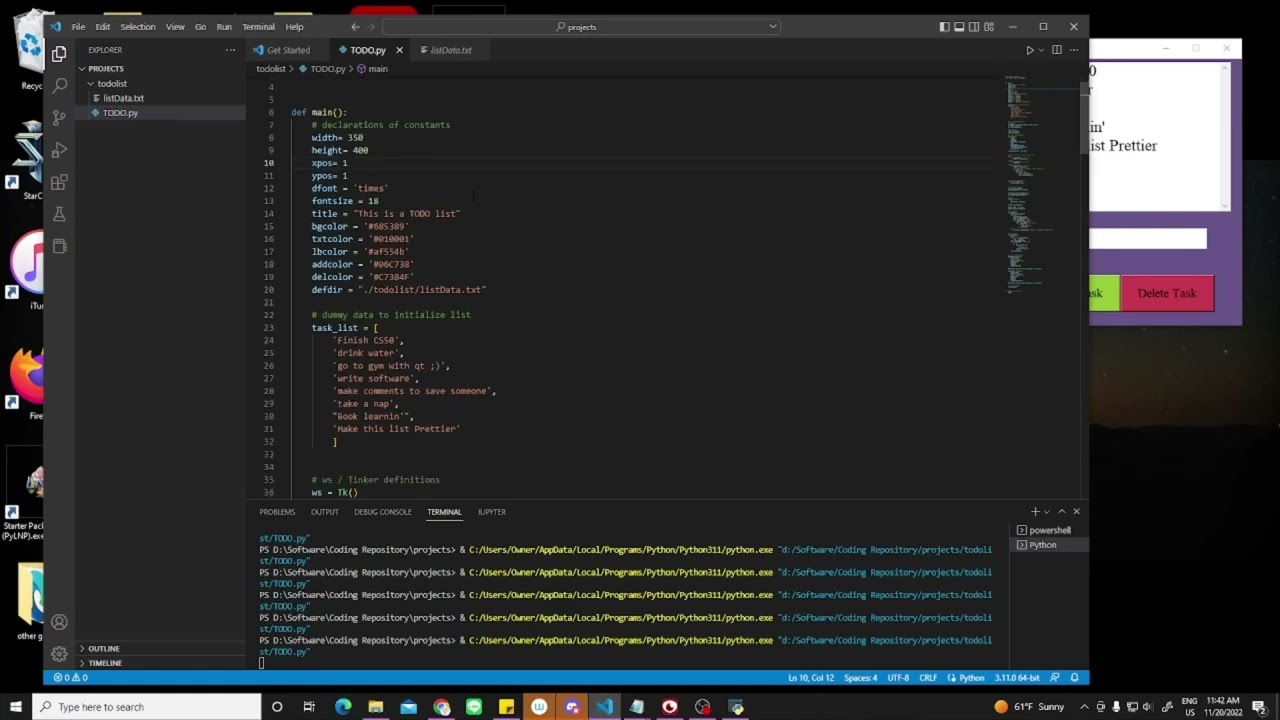Click errors and warnings status indicator
1280x720 pixels.
(70, 678)
